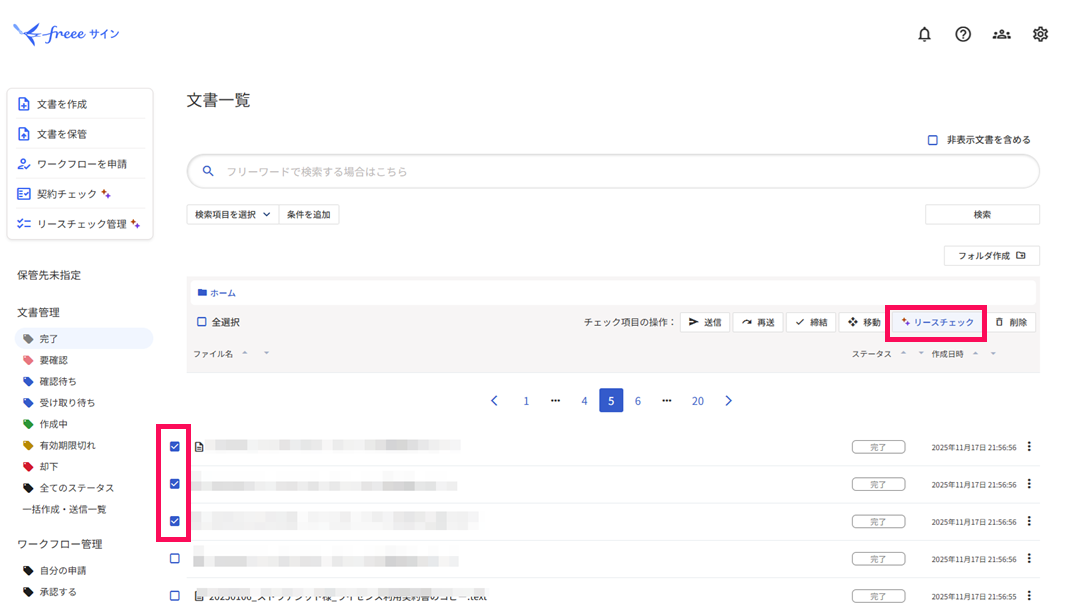The height and width of the screenshot is (606, 1074).
Task: Click the freee サイン logo
Action: coord(66,34)
